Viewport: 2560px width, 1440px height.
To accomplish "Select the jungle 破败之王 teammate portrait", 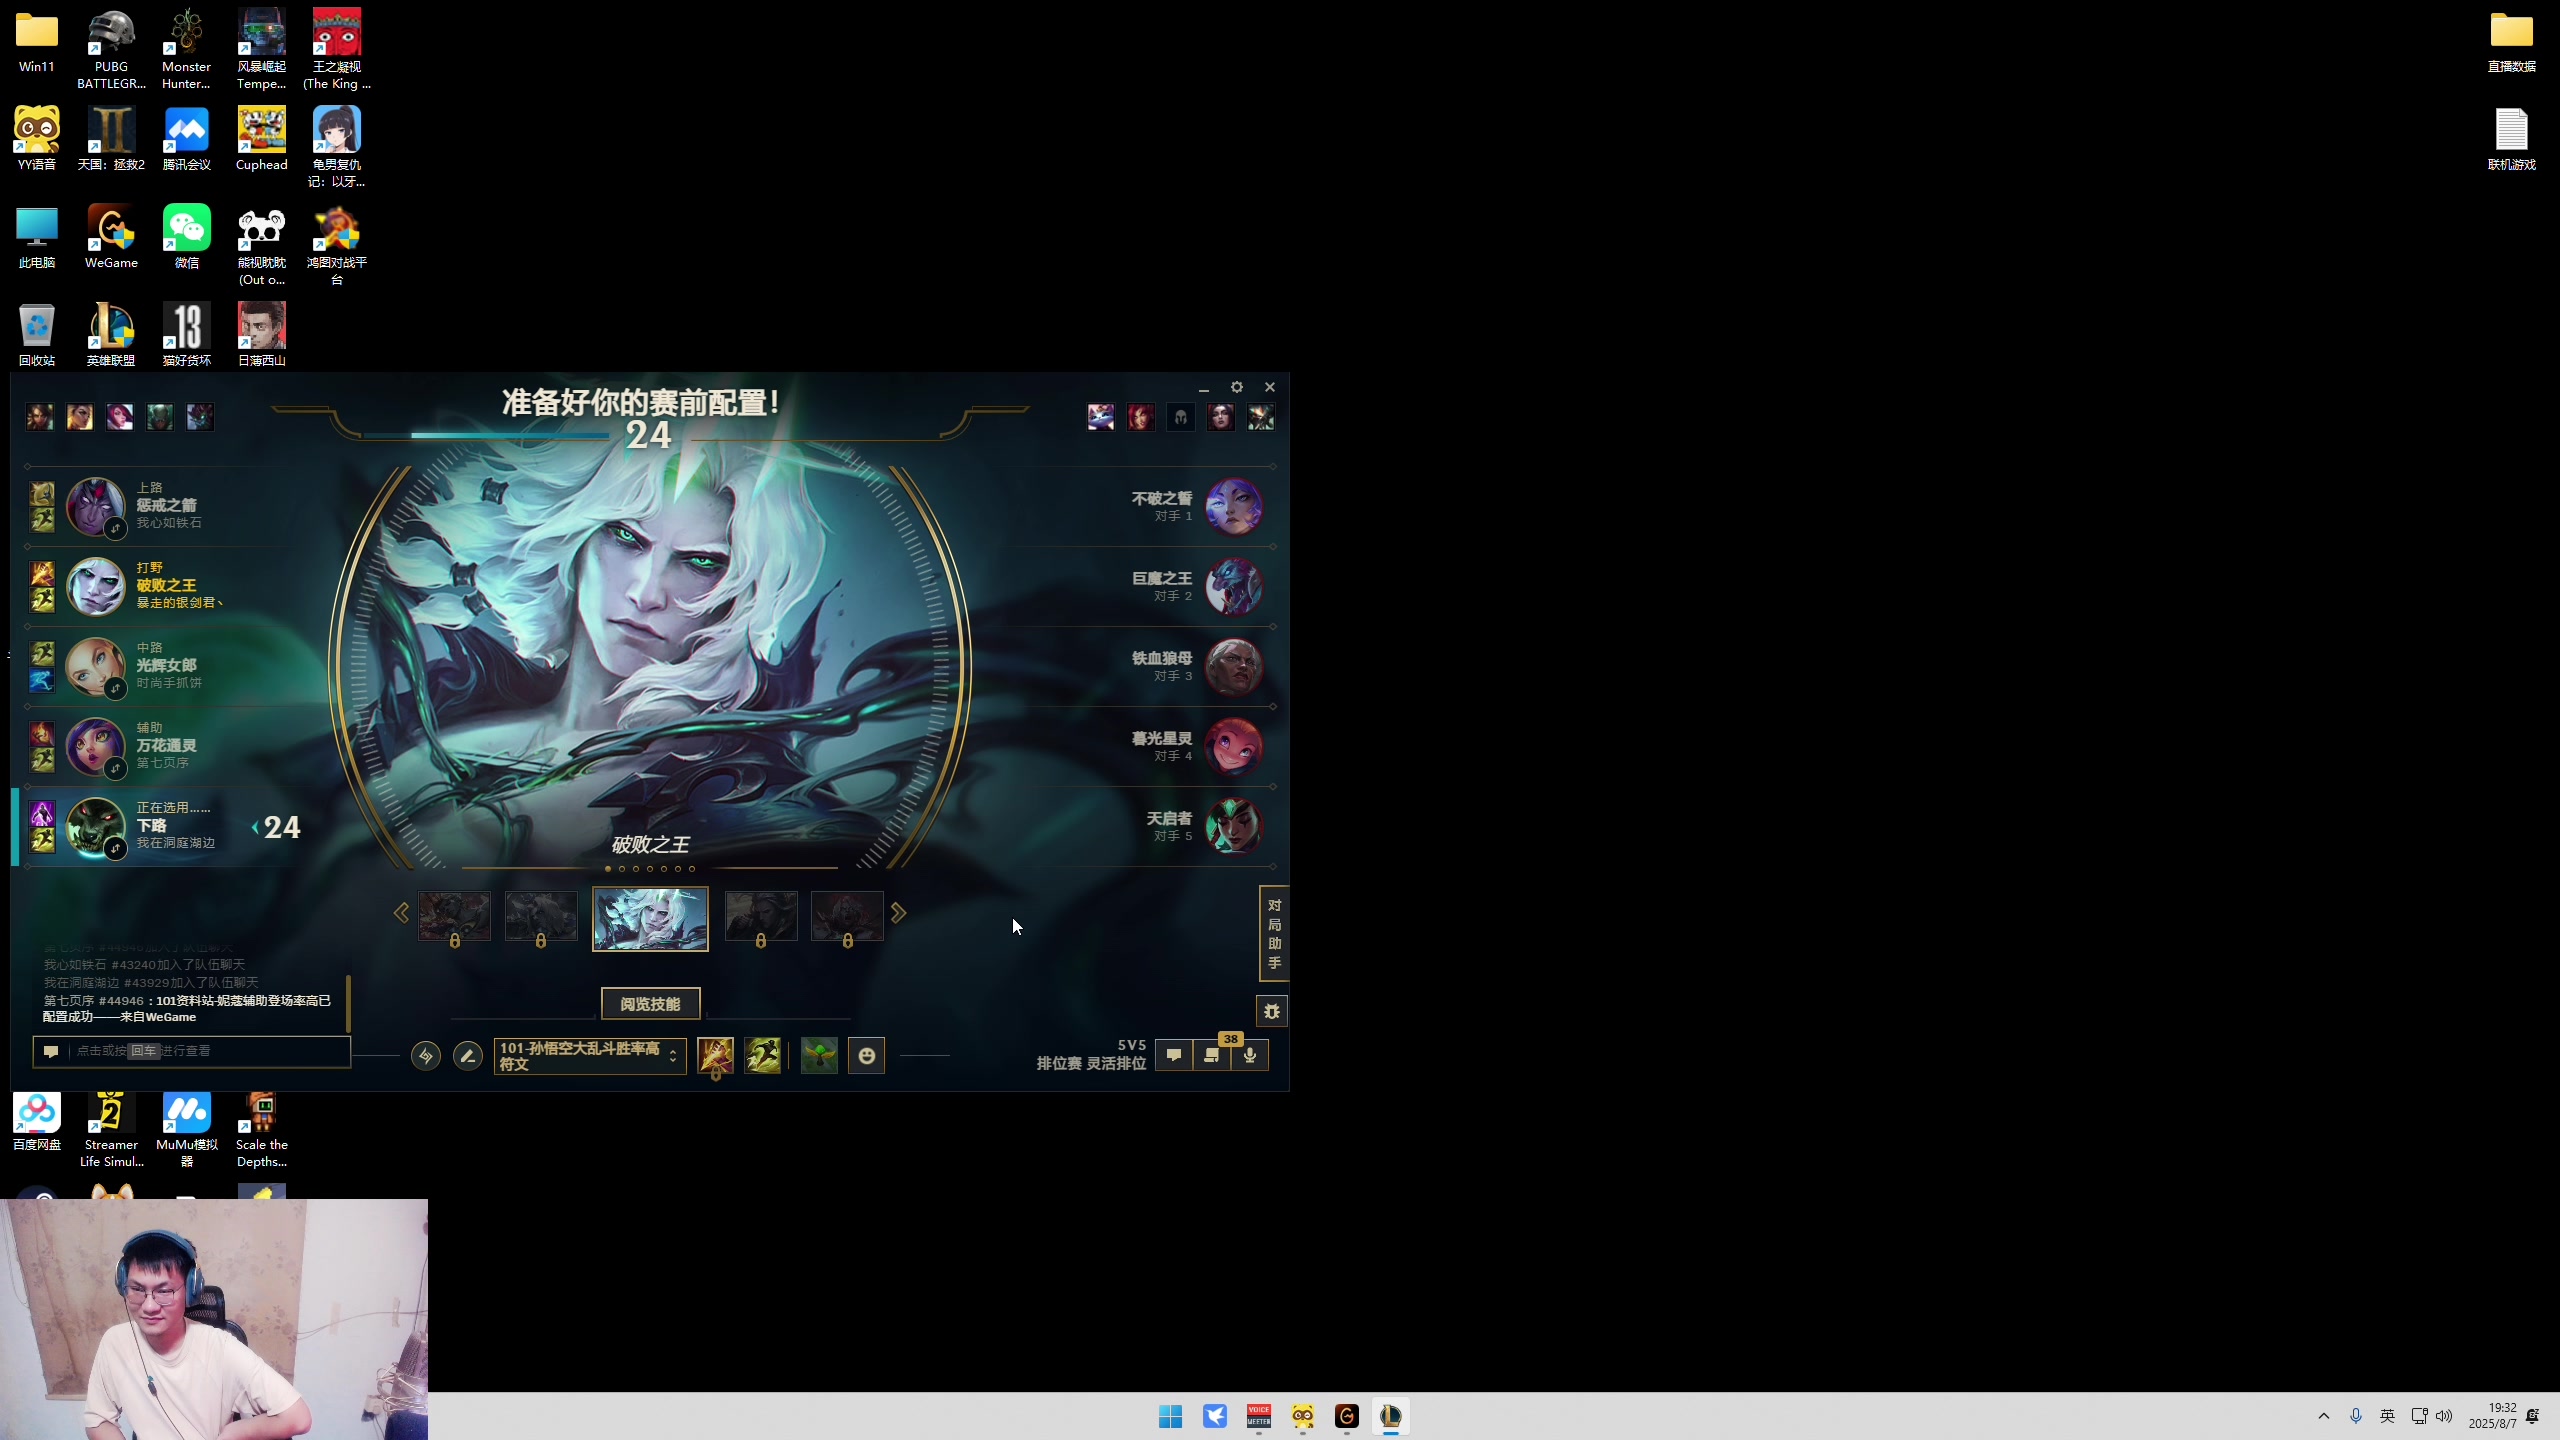I will [95, 586].
